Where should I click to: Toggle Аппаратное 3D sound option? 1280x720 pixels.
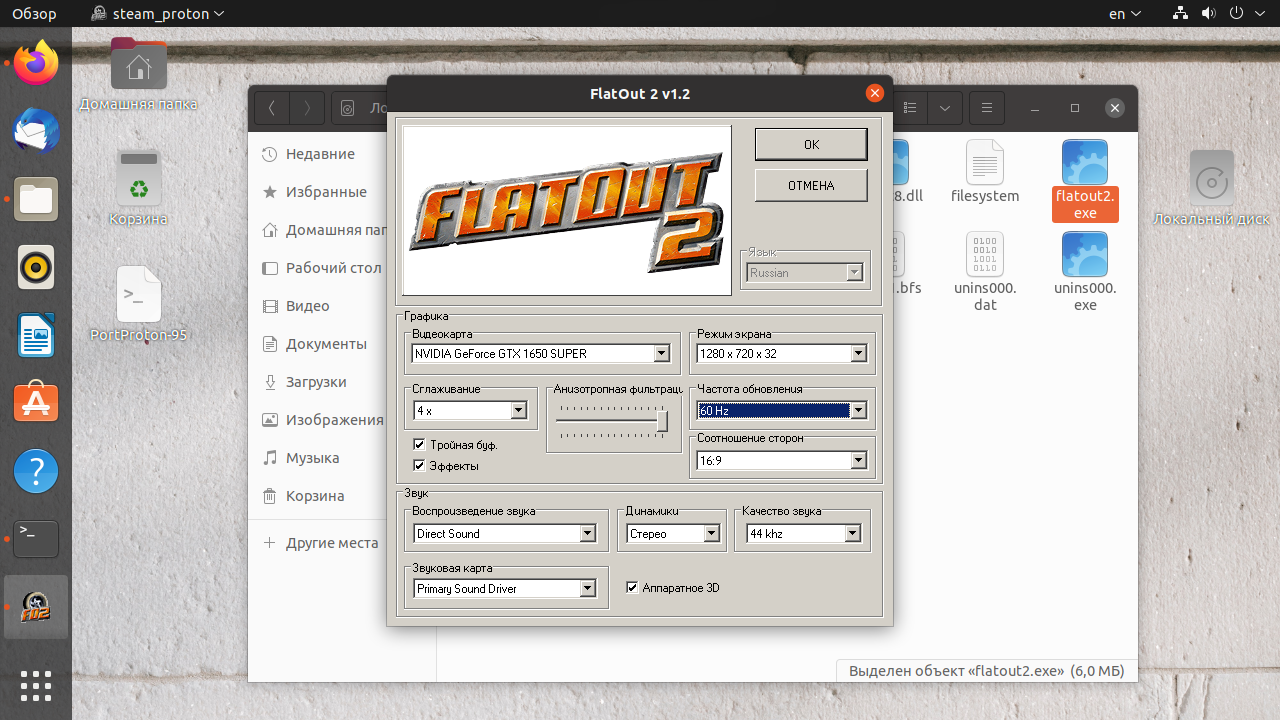(x=632, y=587)
